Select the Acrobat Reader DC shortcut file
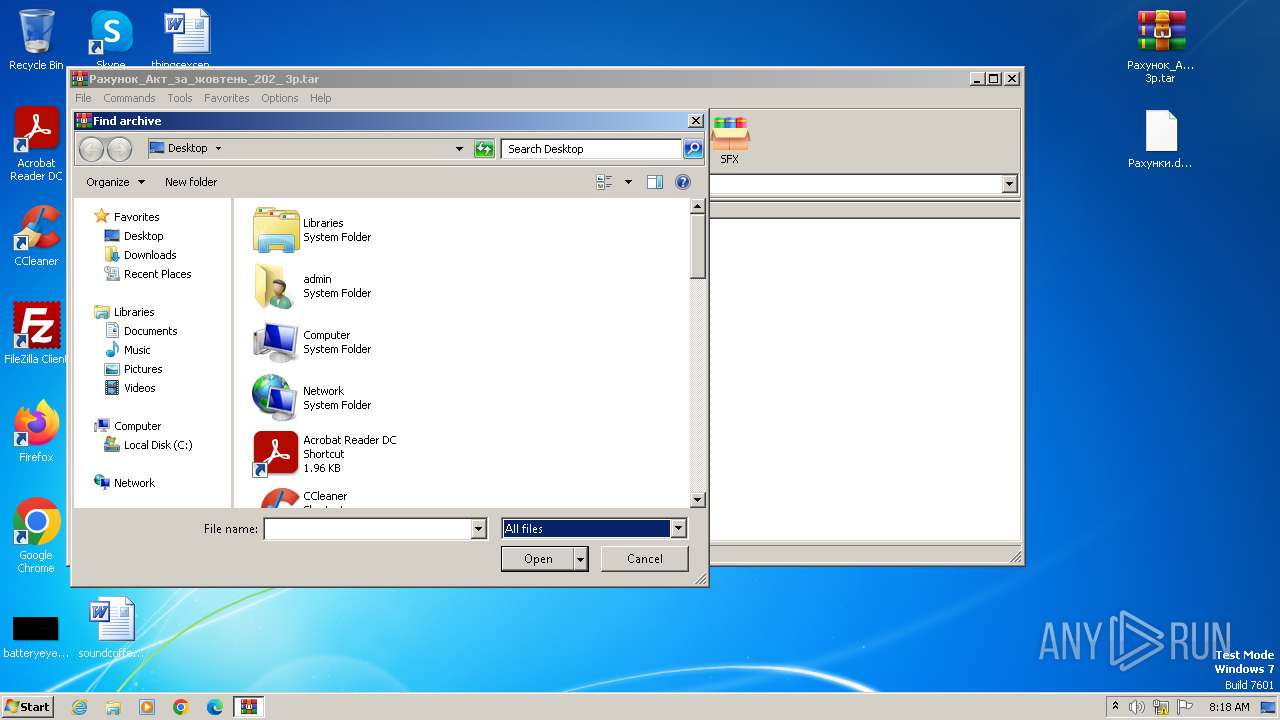 325,454
